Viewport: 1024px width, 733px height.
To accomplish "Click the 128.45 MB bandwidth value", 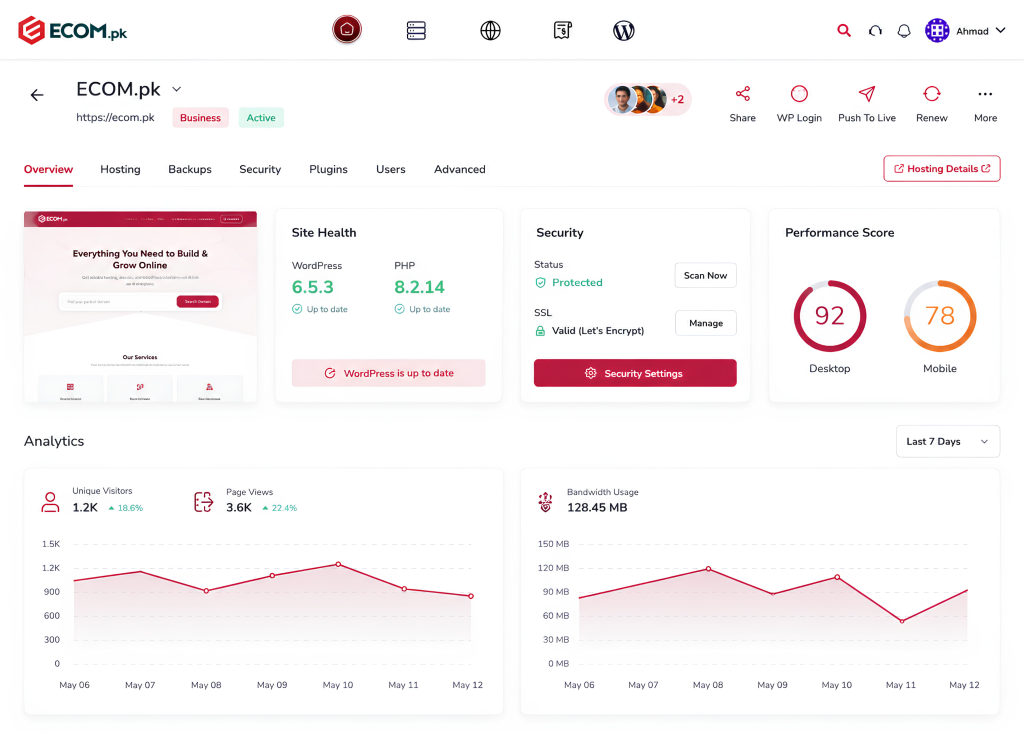I will [597, 508].
